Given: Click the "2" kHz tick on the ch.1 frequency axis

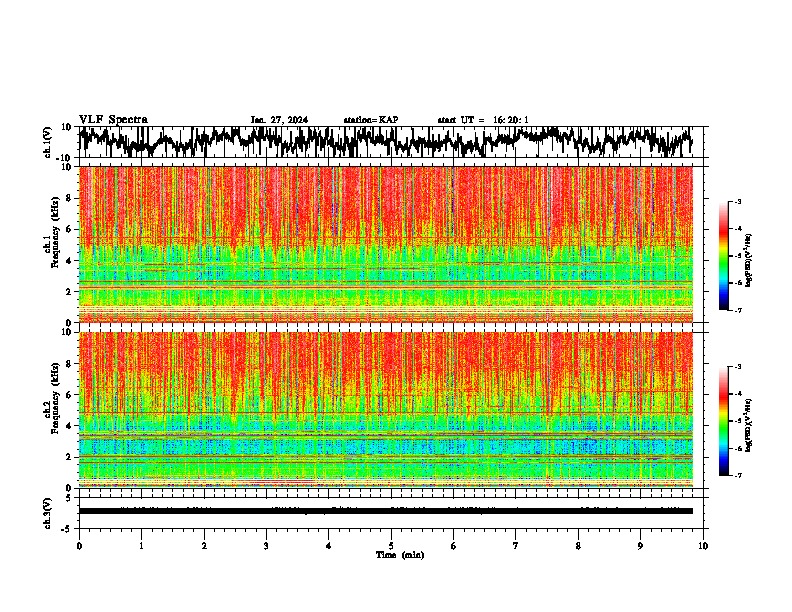Looking at the screenshot, I should tap(70, 291).
